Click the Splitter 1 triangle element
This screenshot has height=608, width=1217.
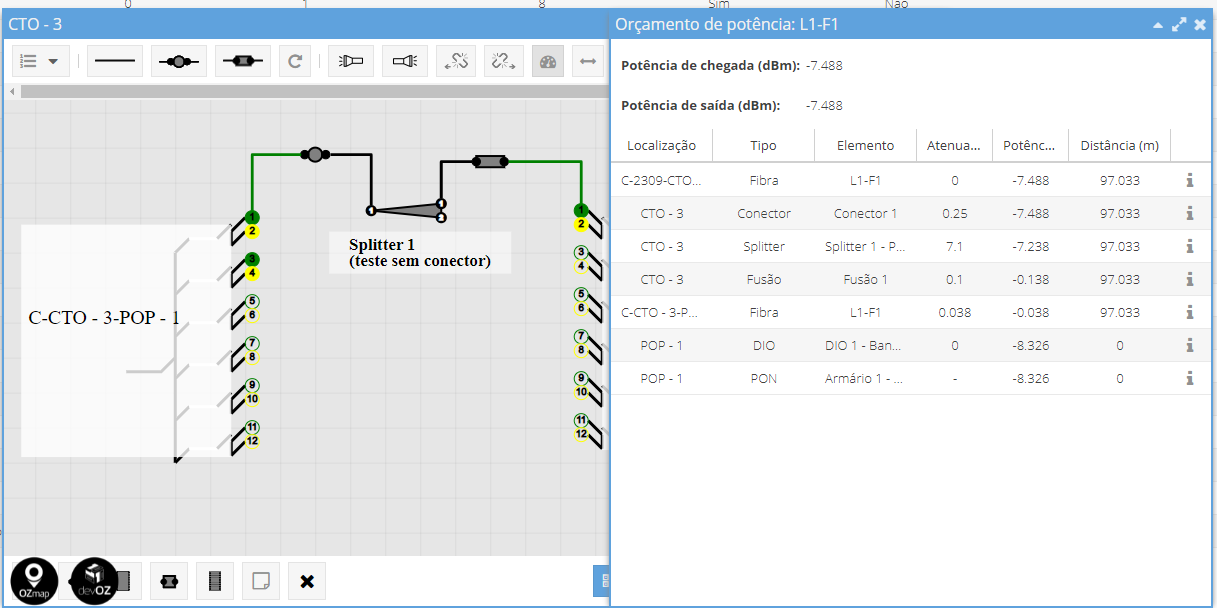407,210
